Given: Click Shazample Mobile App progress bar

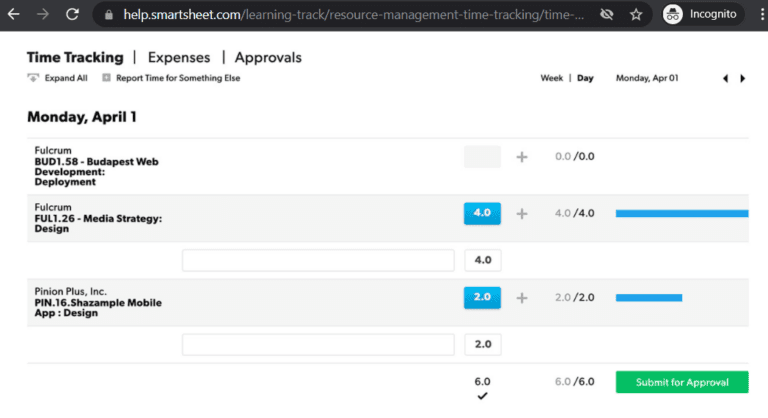Looking at the screenshot, I should (649, 297).
